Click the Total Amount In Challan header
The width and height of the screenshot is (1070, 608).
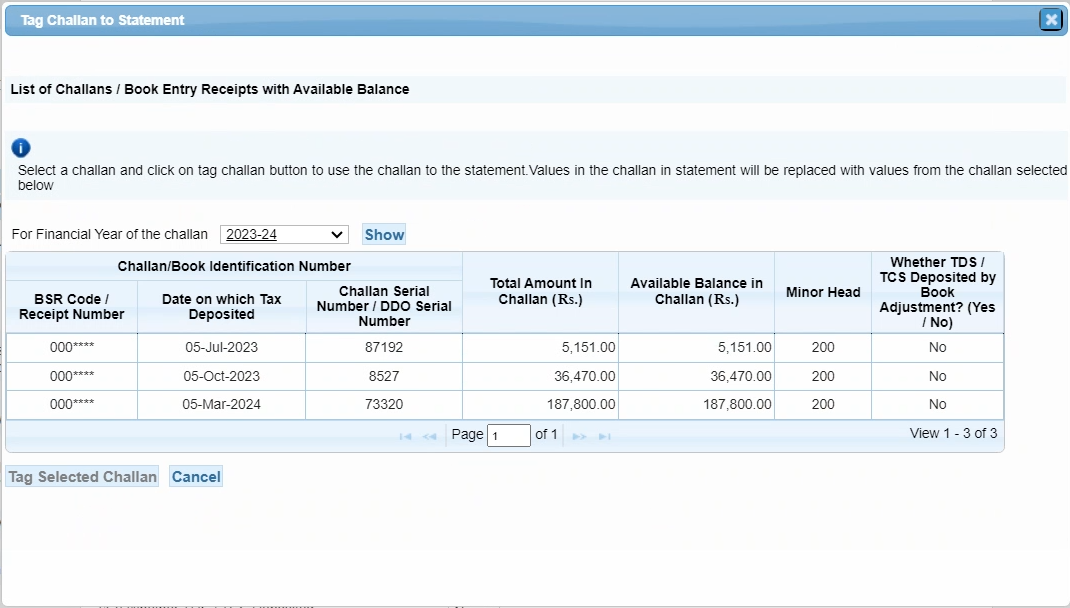[x=540, y=292]
